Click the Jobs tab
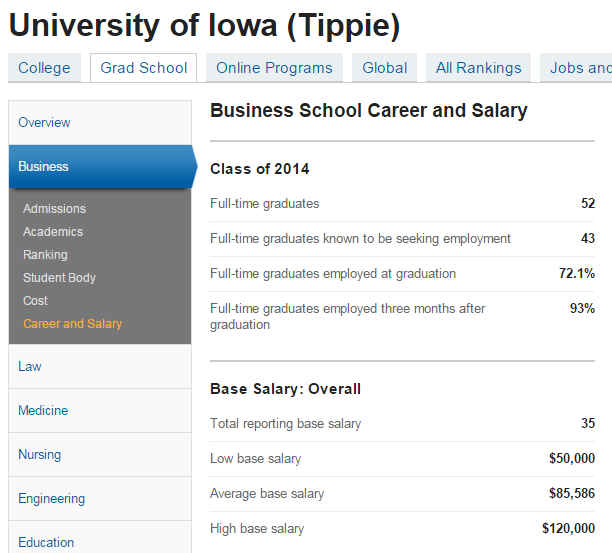This screenshot has width=612, height=553. click(578, 68)
